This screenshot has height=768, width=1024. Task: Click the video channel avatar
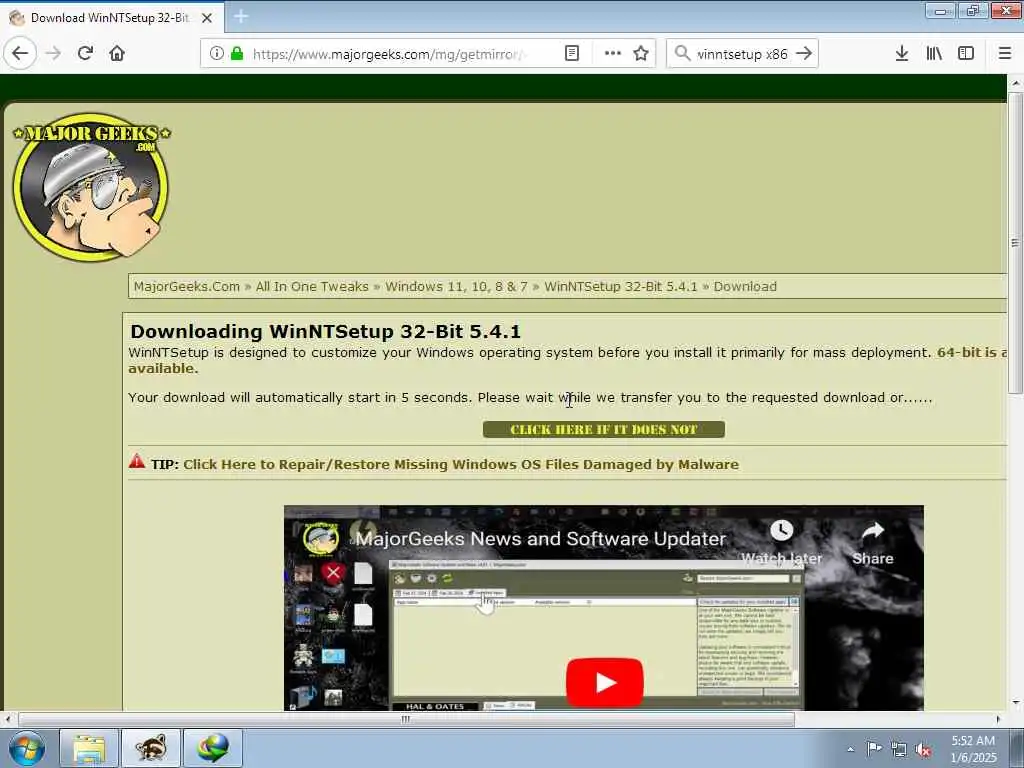click(321, 539)
